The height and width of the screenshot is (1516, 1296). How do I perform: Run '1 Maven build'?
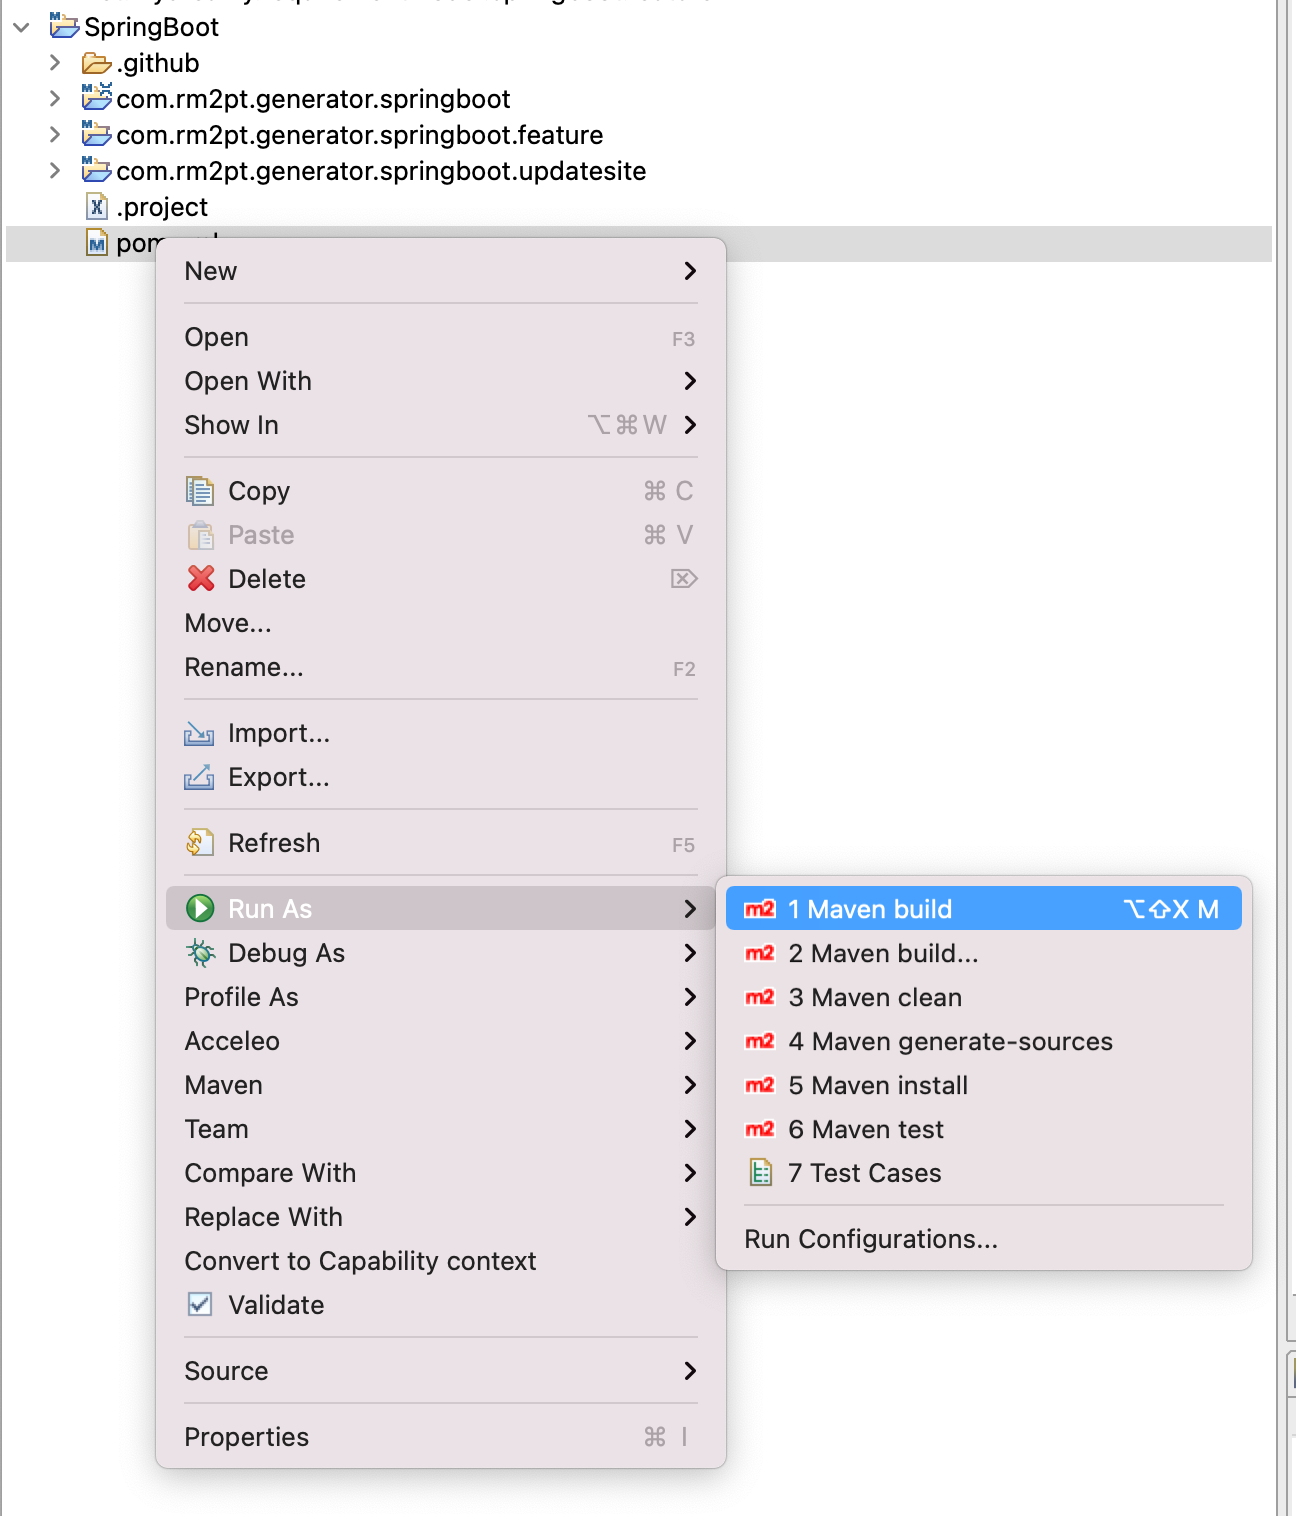(984, 909)
